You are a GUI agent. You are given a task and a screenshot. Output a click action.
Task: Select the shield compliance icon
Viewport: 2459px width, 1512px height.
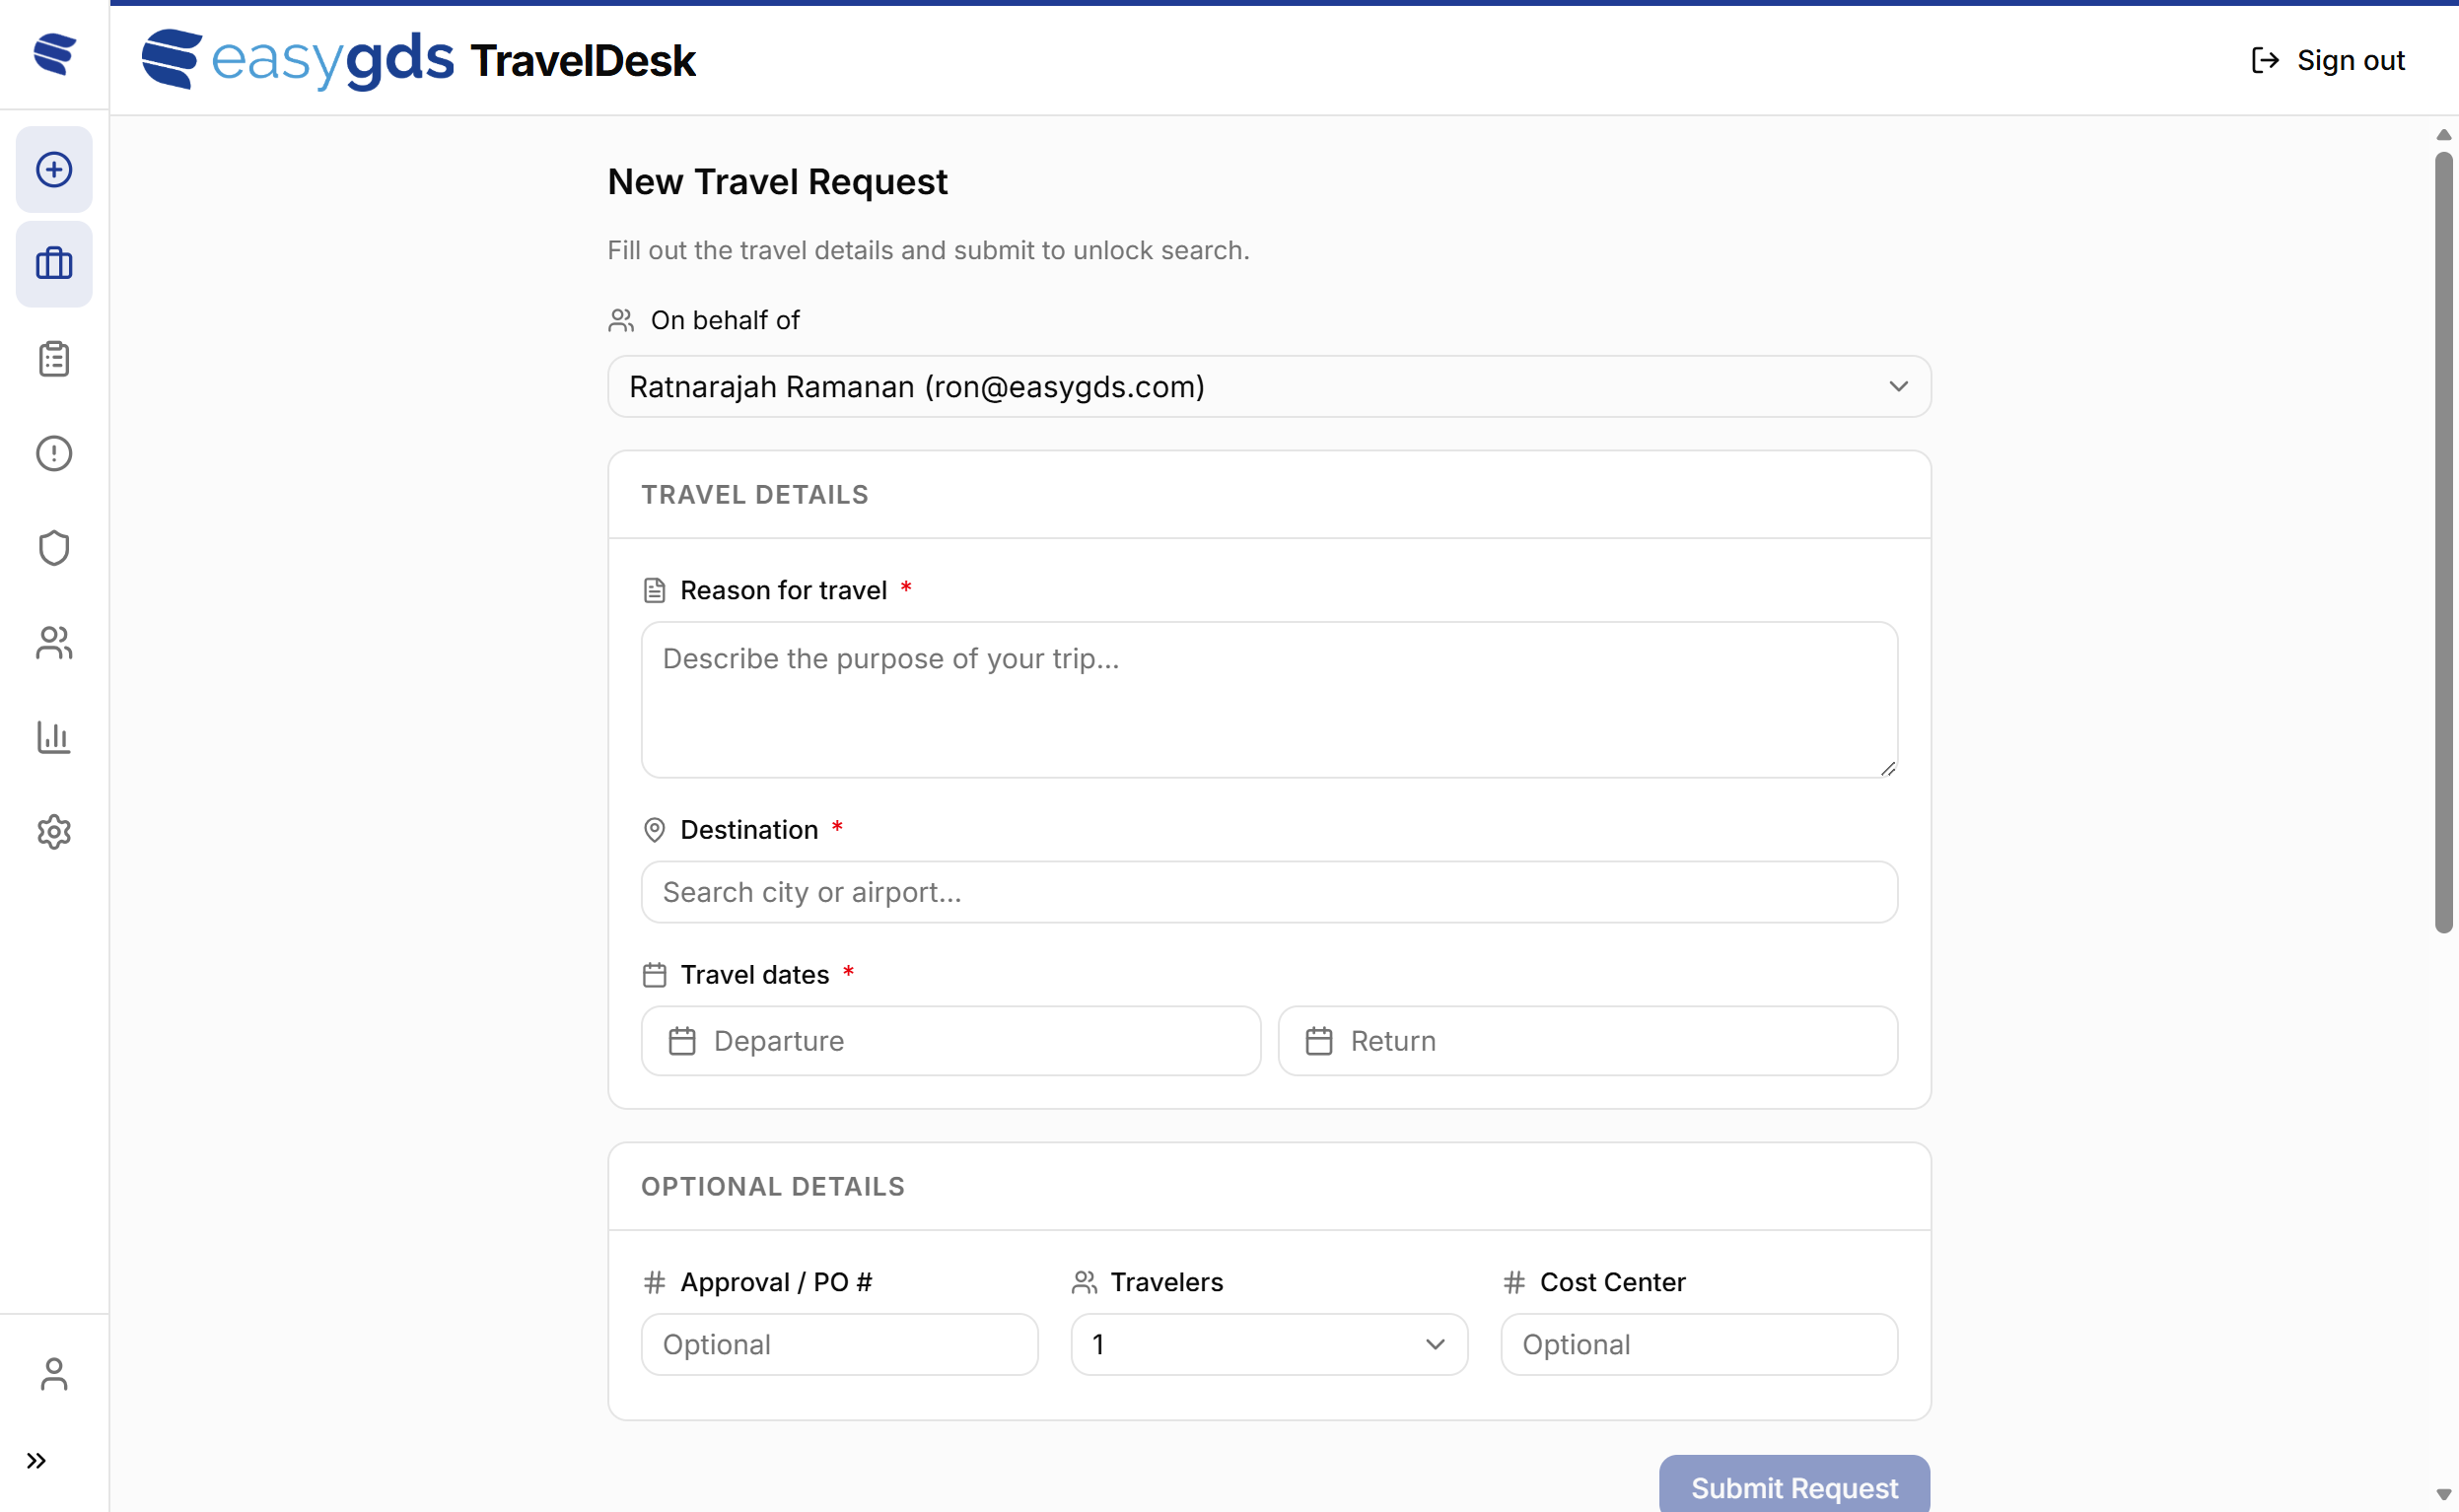(53, 547)
